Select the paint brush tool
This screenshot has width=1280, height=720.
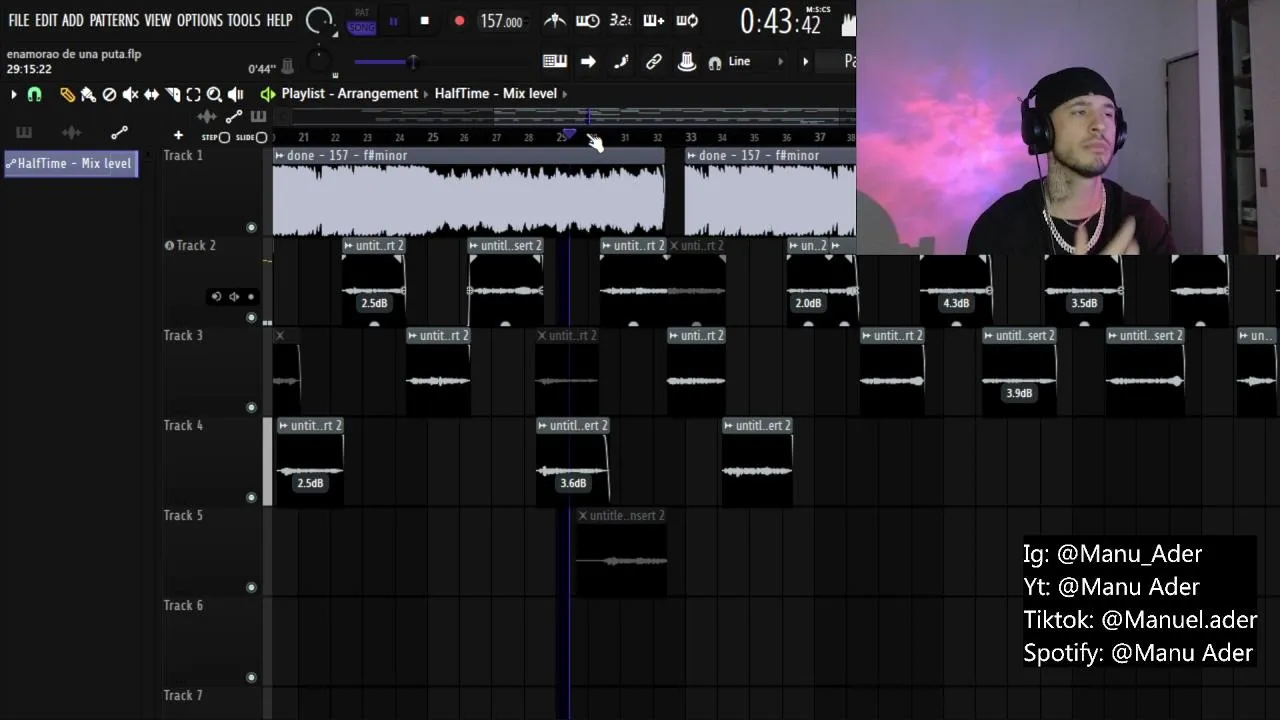tap(88, 95)
